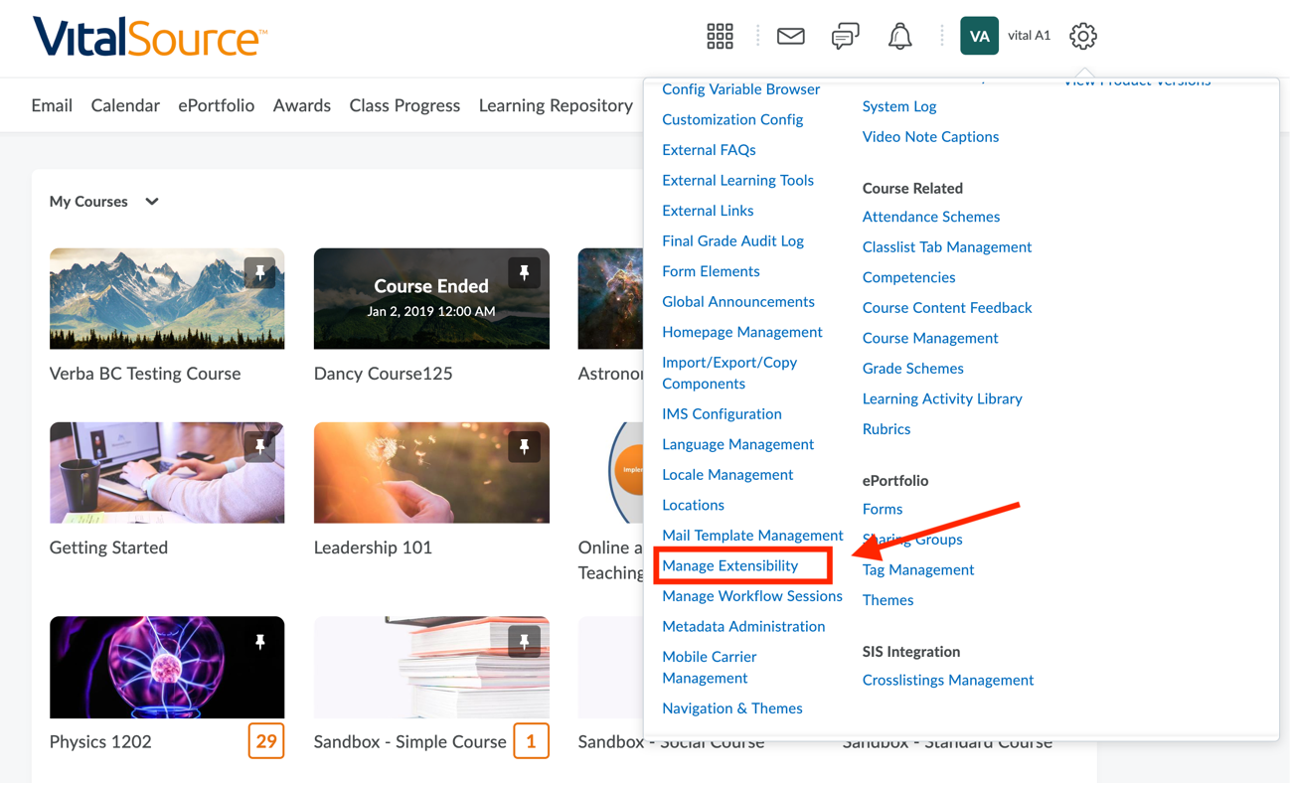1292x788 pixels.
Task: Open Awards in the navbar
Action: point(302,105)
